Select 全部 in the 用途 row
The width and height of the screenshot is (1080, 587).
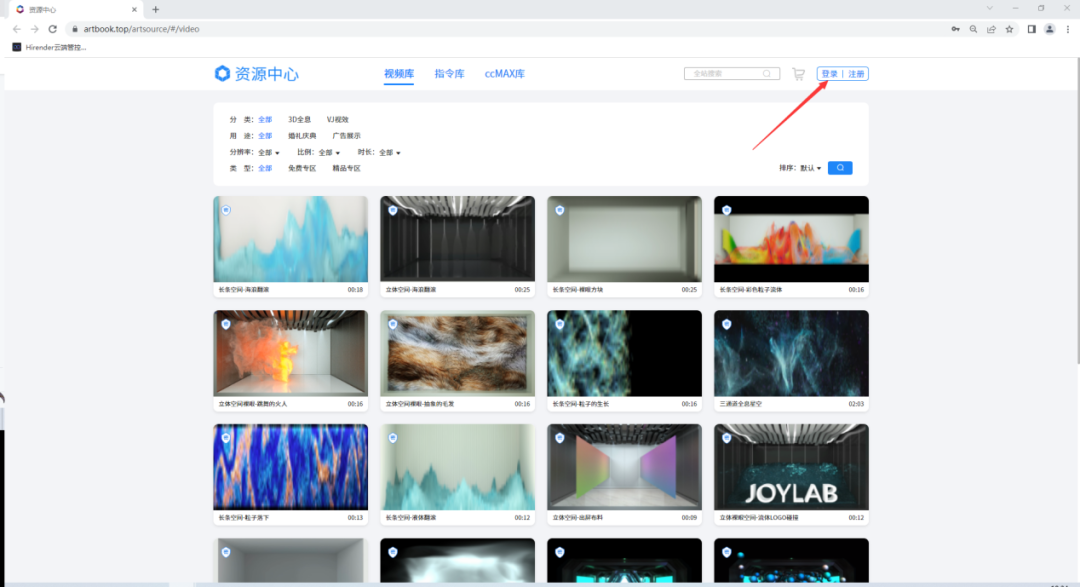[x=265, y=136]
